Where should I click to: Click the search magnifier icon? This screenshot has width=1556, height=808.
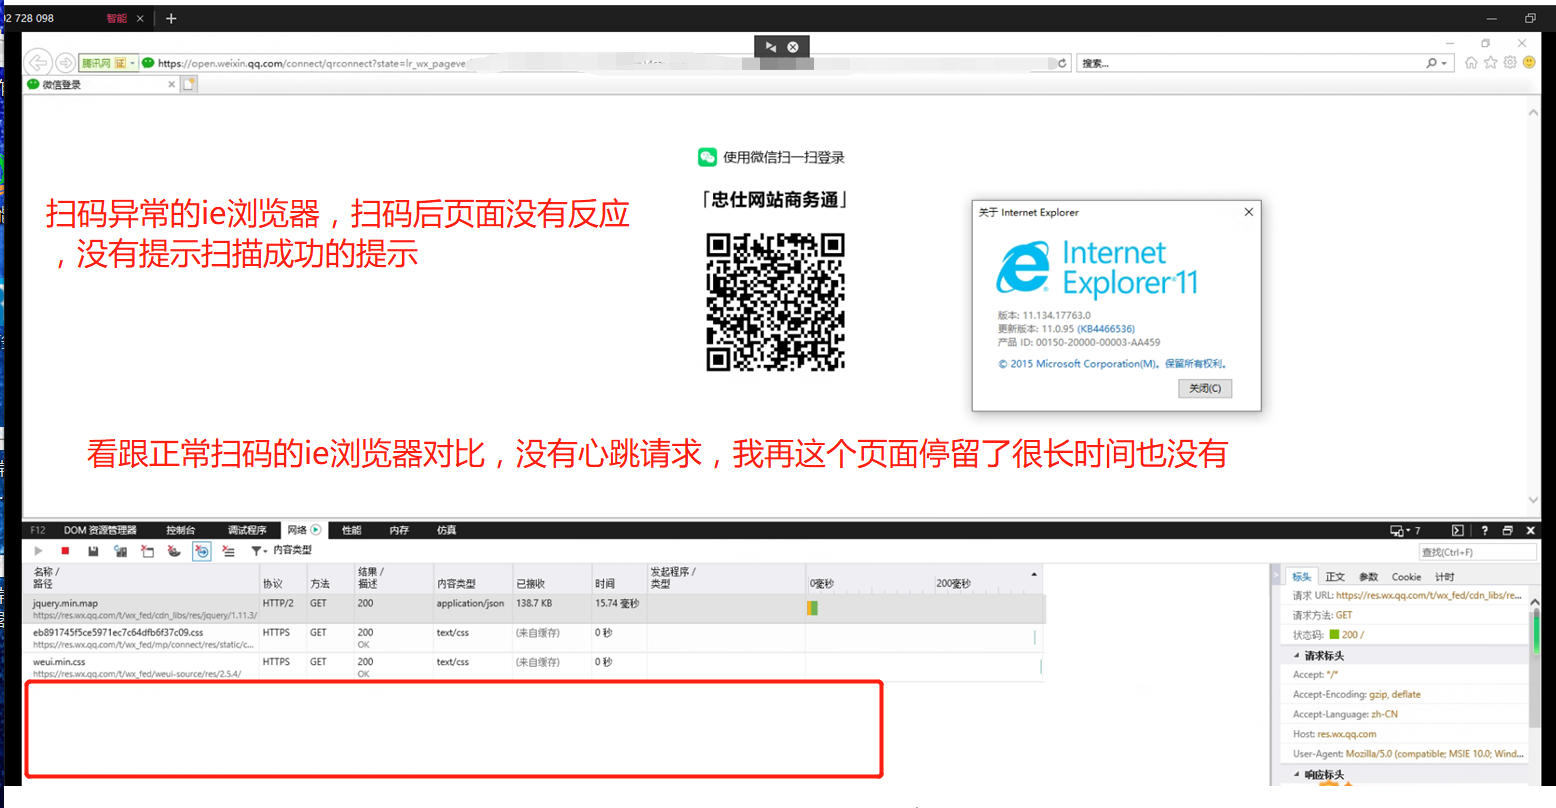(1432, 63)
